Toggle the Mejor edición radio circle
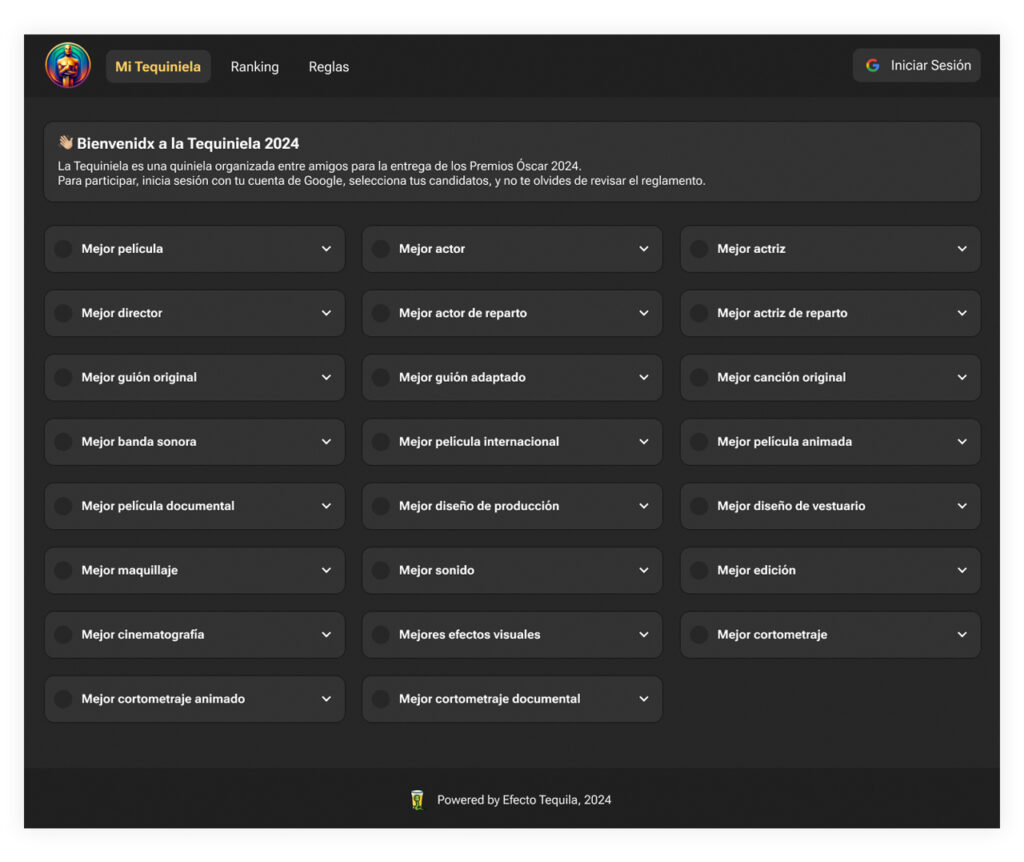The width and height of the screenshot is (1024, 862). (x=699, y=570)
